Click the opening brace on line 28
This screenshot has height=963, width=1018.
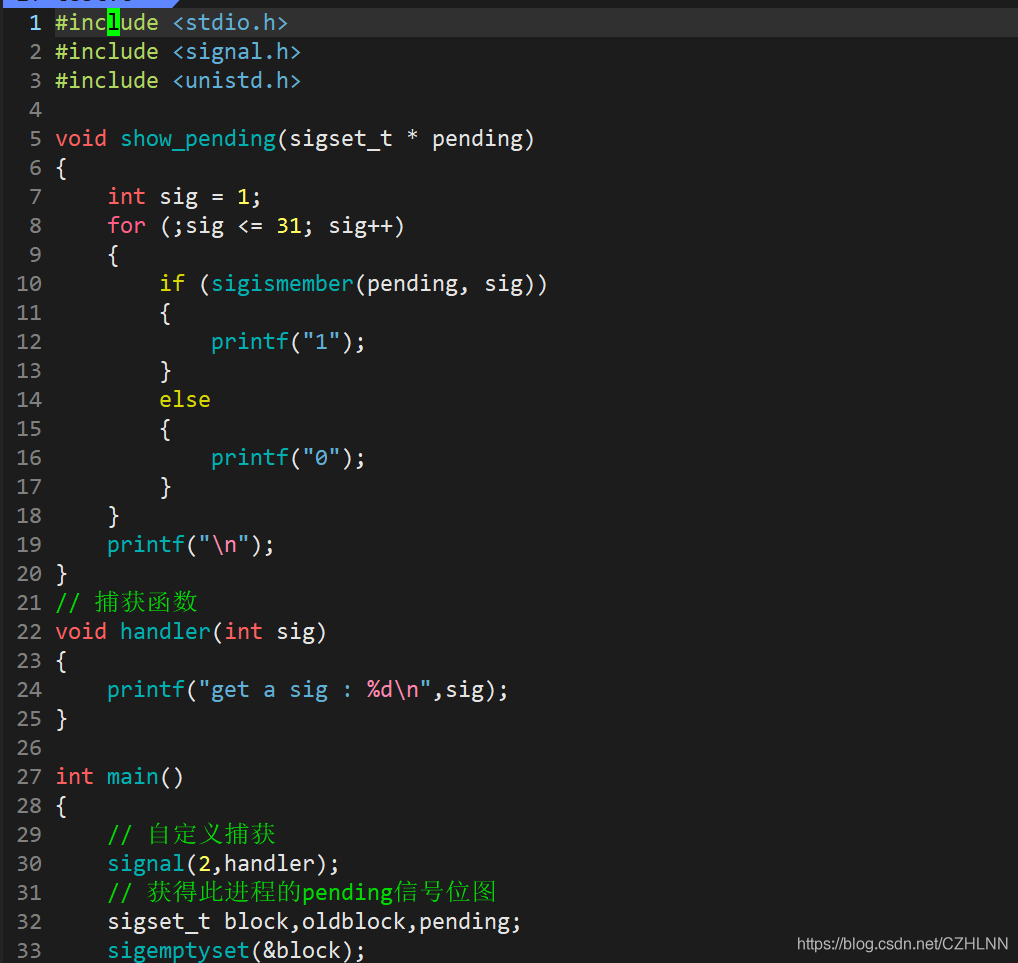[62, 806]
